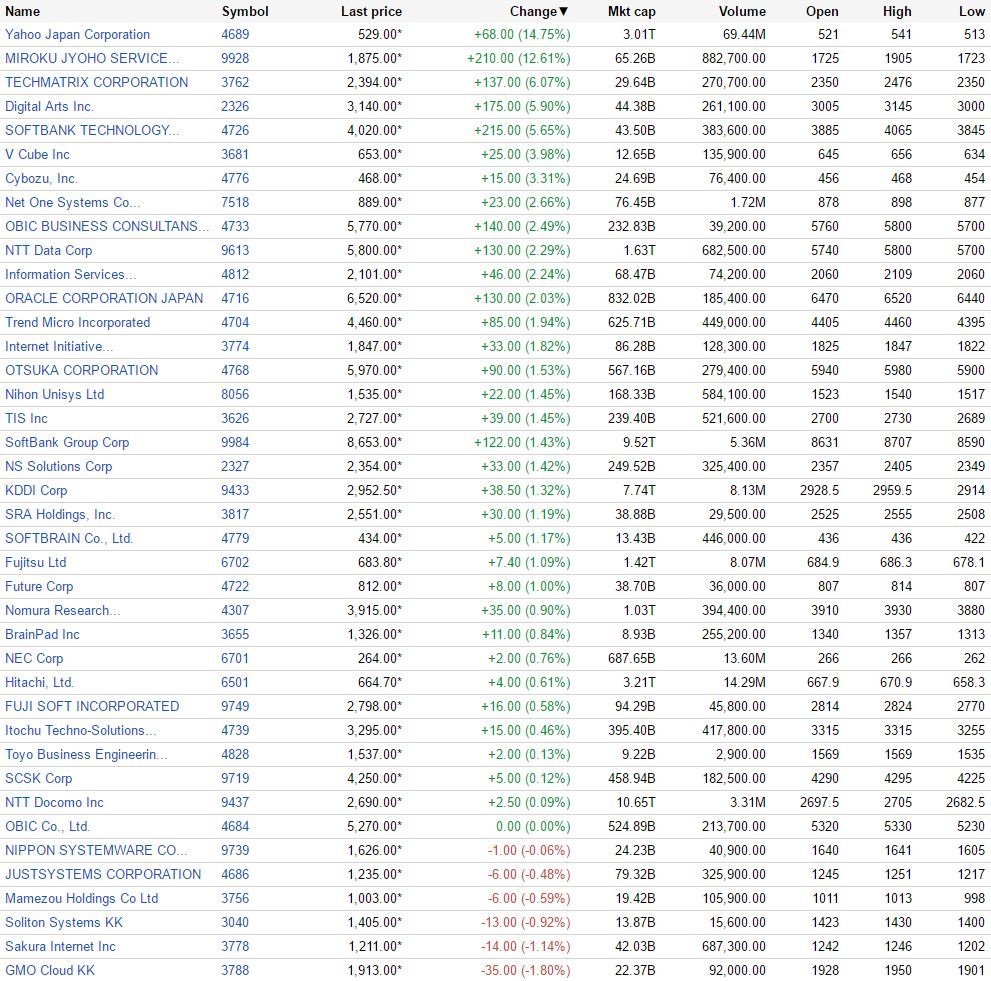Viewport: 991px width, 981px height.
Task: Open the TIS Inc link
Action: pyautogui.click(x=26, y=419)
